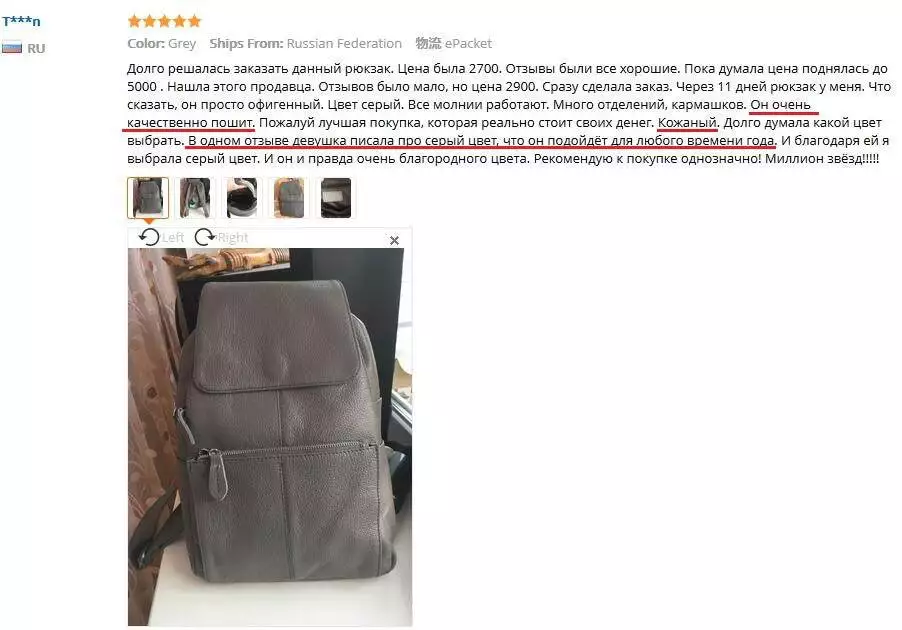Rotate the photo left using the counterclockwise arrow
902x630 pixels.
tap(150, 237)
